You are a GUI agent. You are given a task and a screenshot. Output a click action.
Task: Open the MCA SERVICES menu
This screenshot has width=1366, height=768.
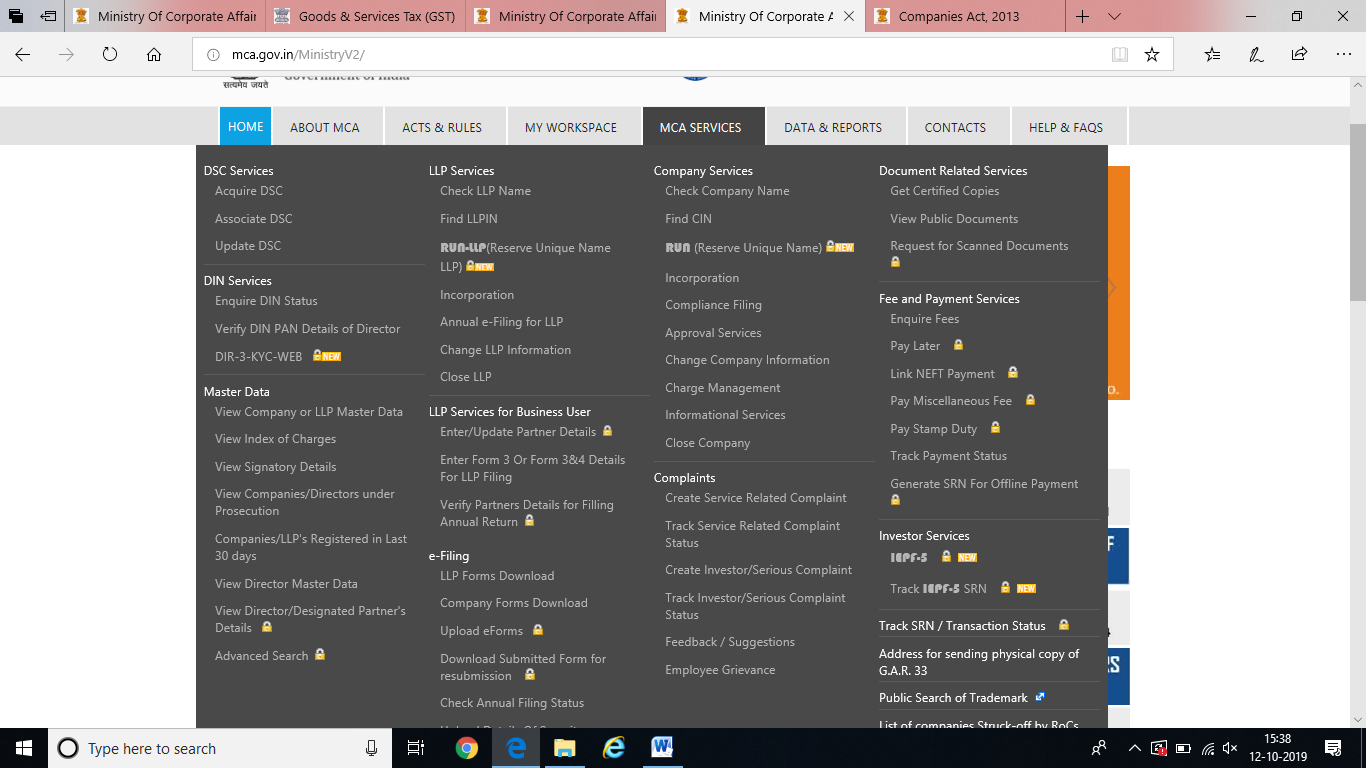[700, 127]
